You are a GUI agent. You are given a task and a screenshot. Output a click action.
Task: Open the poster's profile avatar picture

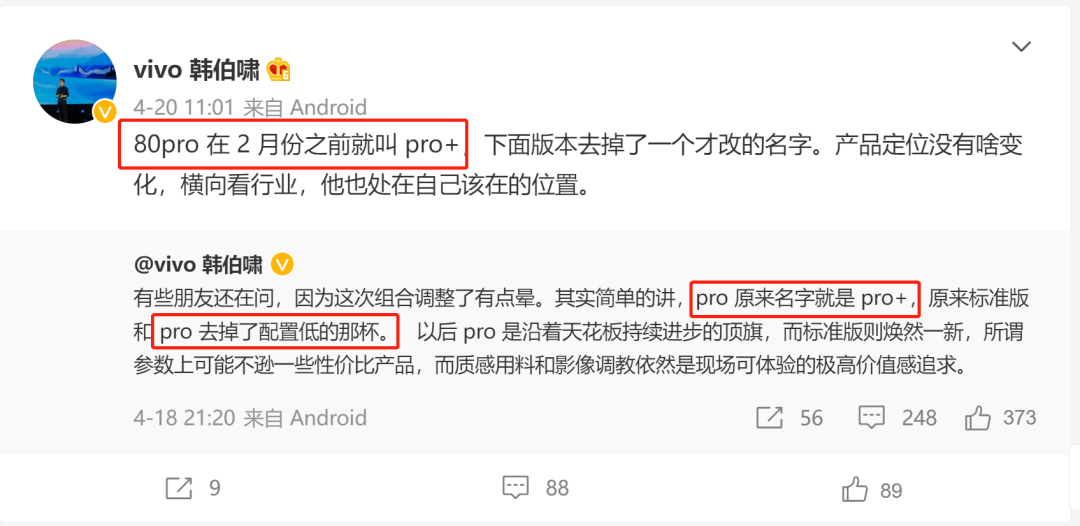point(74,82)
